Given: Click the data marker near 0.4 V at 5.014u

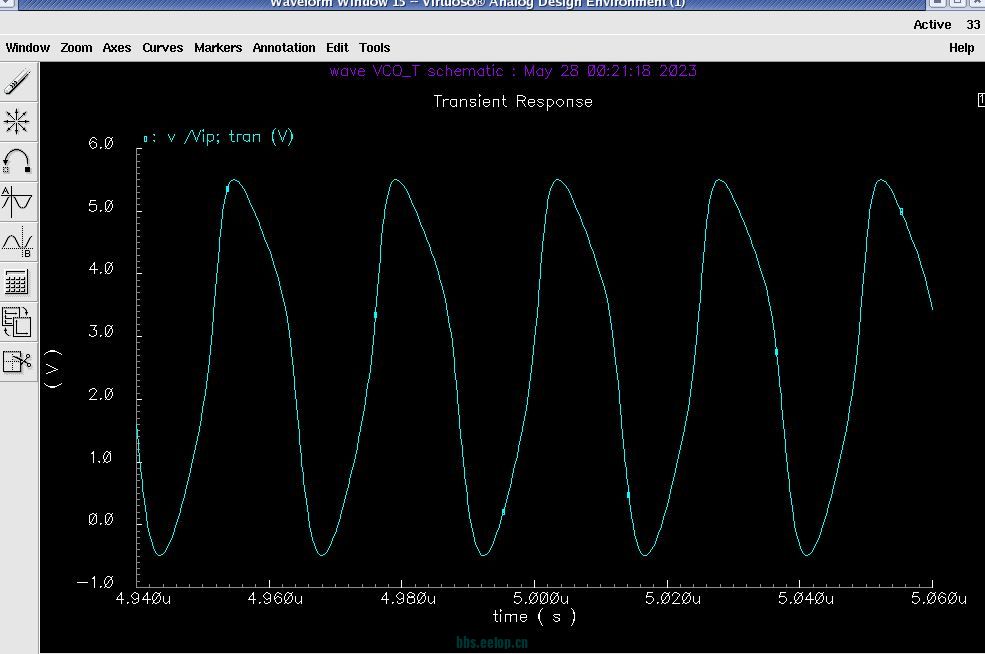Looking at the screenshot, I should [x=628, y=495].
